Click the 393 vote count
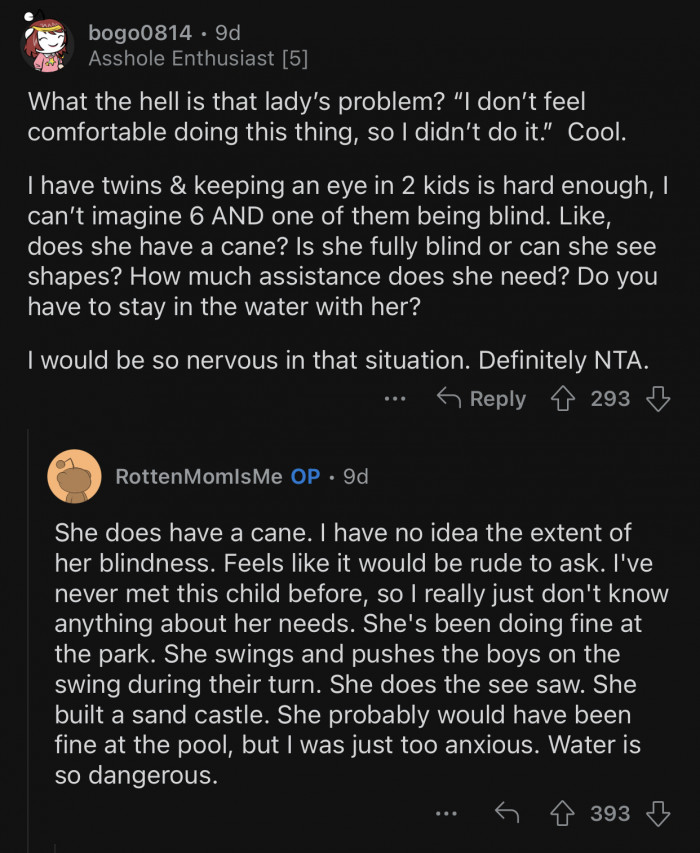 [611, 813]
